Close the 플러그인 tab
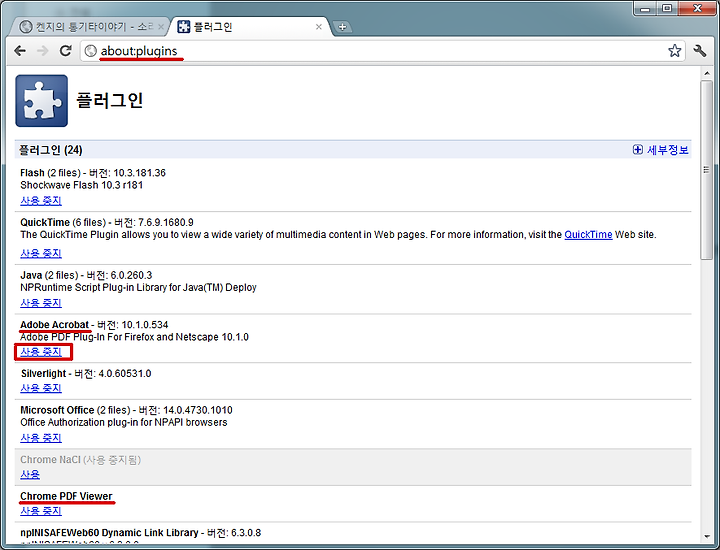Screen dimensions: 720x550 [319, 27]
